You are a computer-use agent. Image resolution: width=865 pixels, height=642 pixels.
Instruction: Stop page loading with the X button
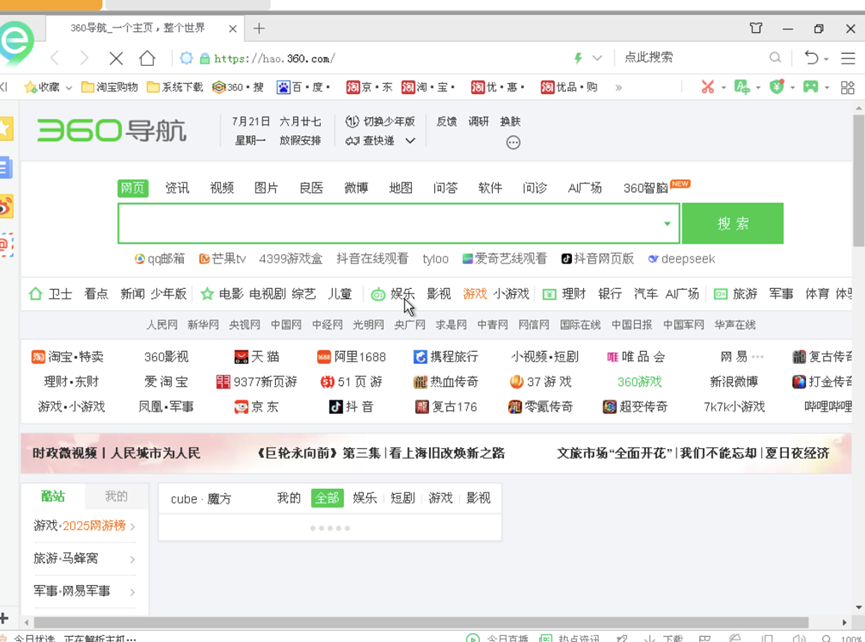point(116,58)
